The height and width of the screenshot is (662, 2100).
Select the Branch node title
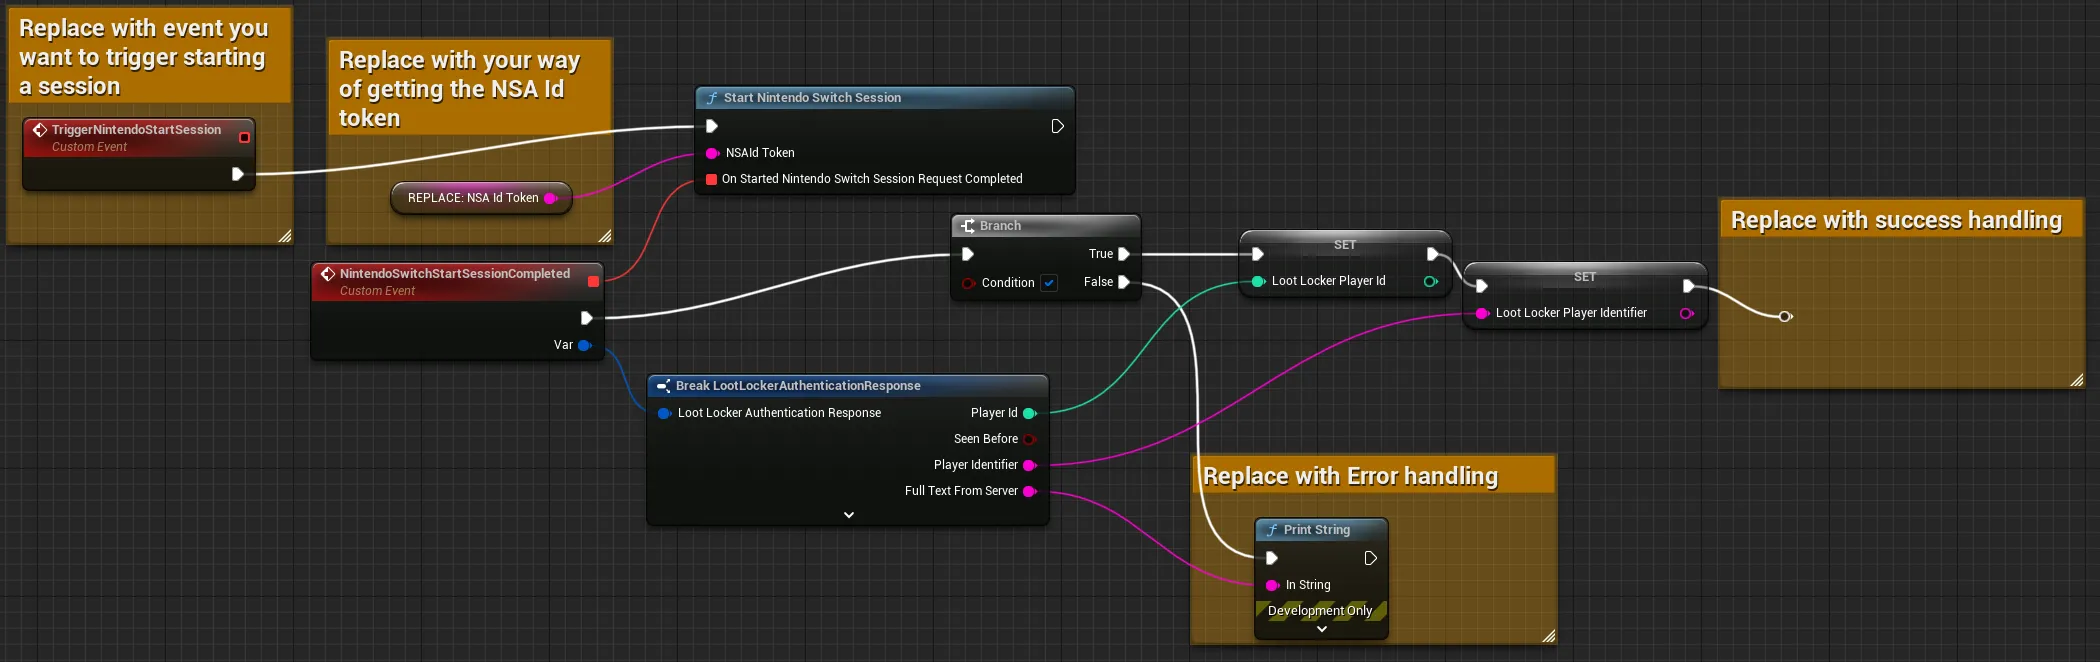pos(1000,226)
